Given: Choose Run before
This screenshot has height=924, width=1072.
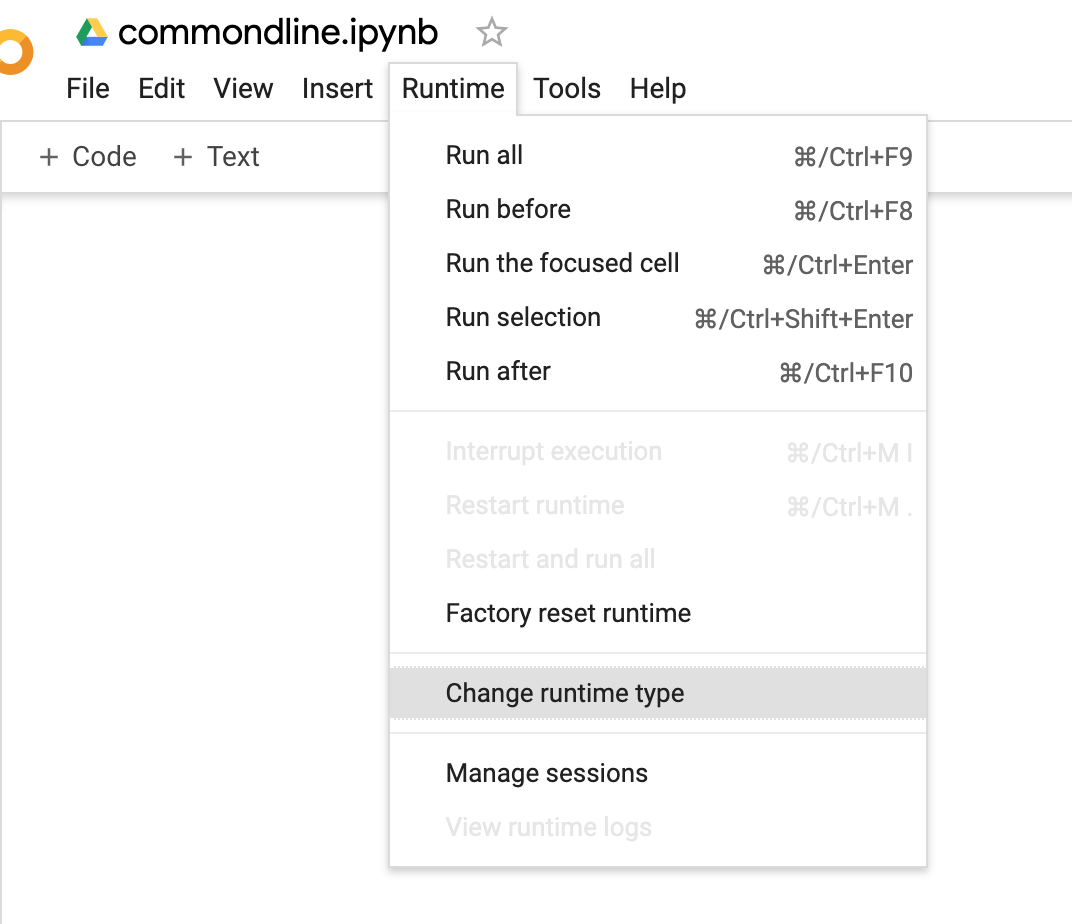Looking at the screenshot, I should tap(508, 210).
